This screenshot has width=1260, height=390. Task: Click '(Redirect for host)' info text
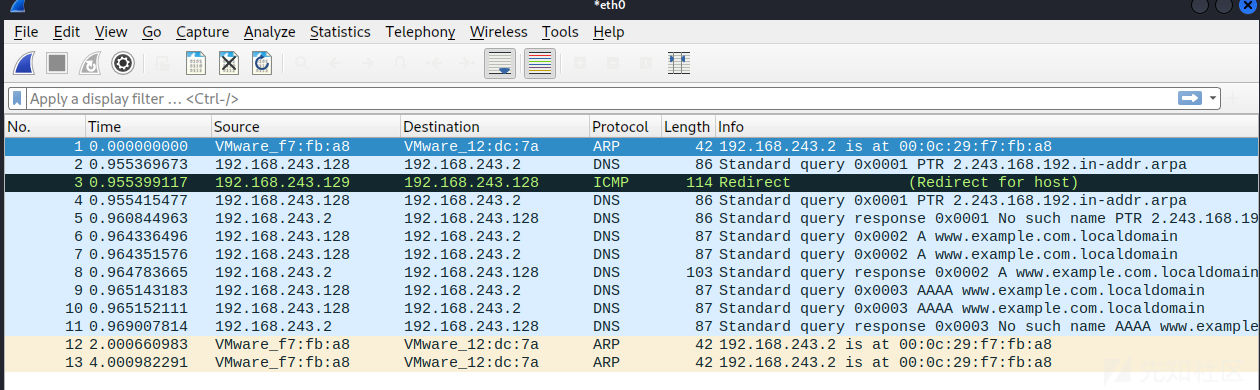click(993, 182)
